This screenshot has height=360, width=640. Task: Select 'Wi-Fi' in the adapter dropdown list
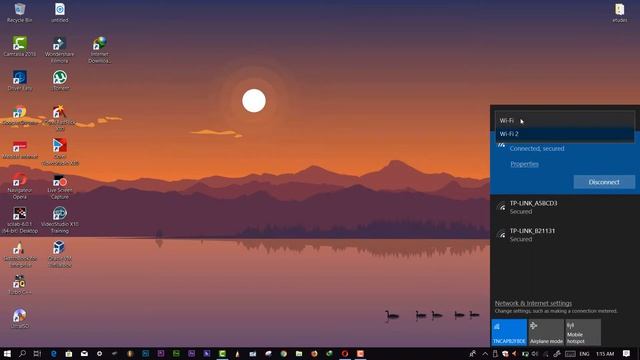coord(565,120)
